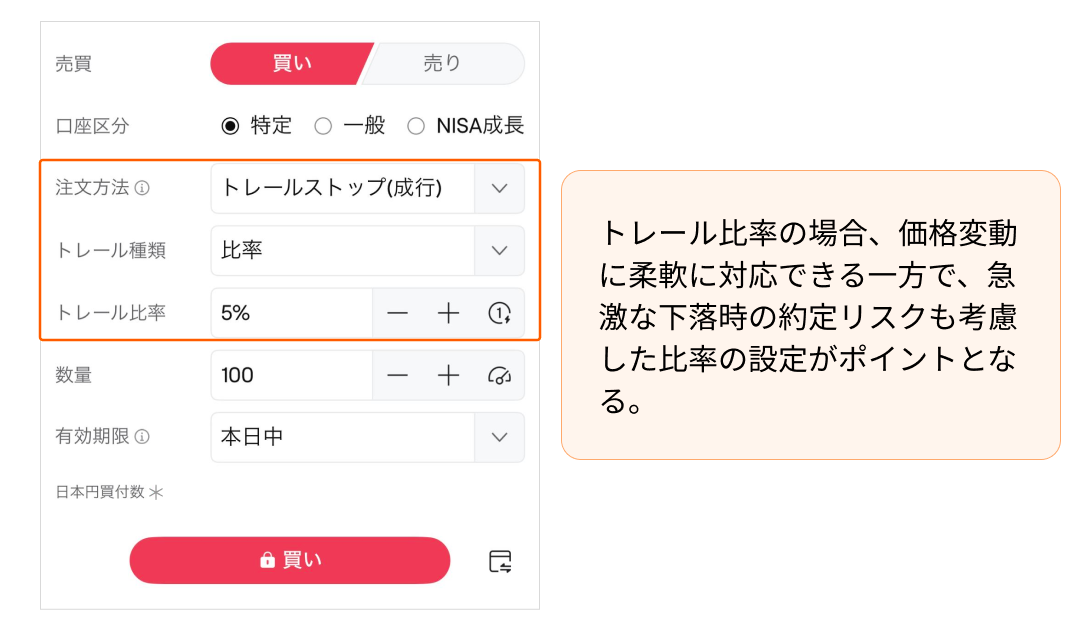Increase 数量 with plus button

pos(449,375)
